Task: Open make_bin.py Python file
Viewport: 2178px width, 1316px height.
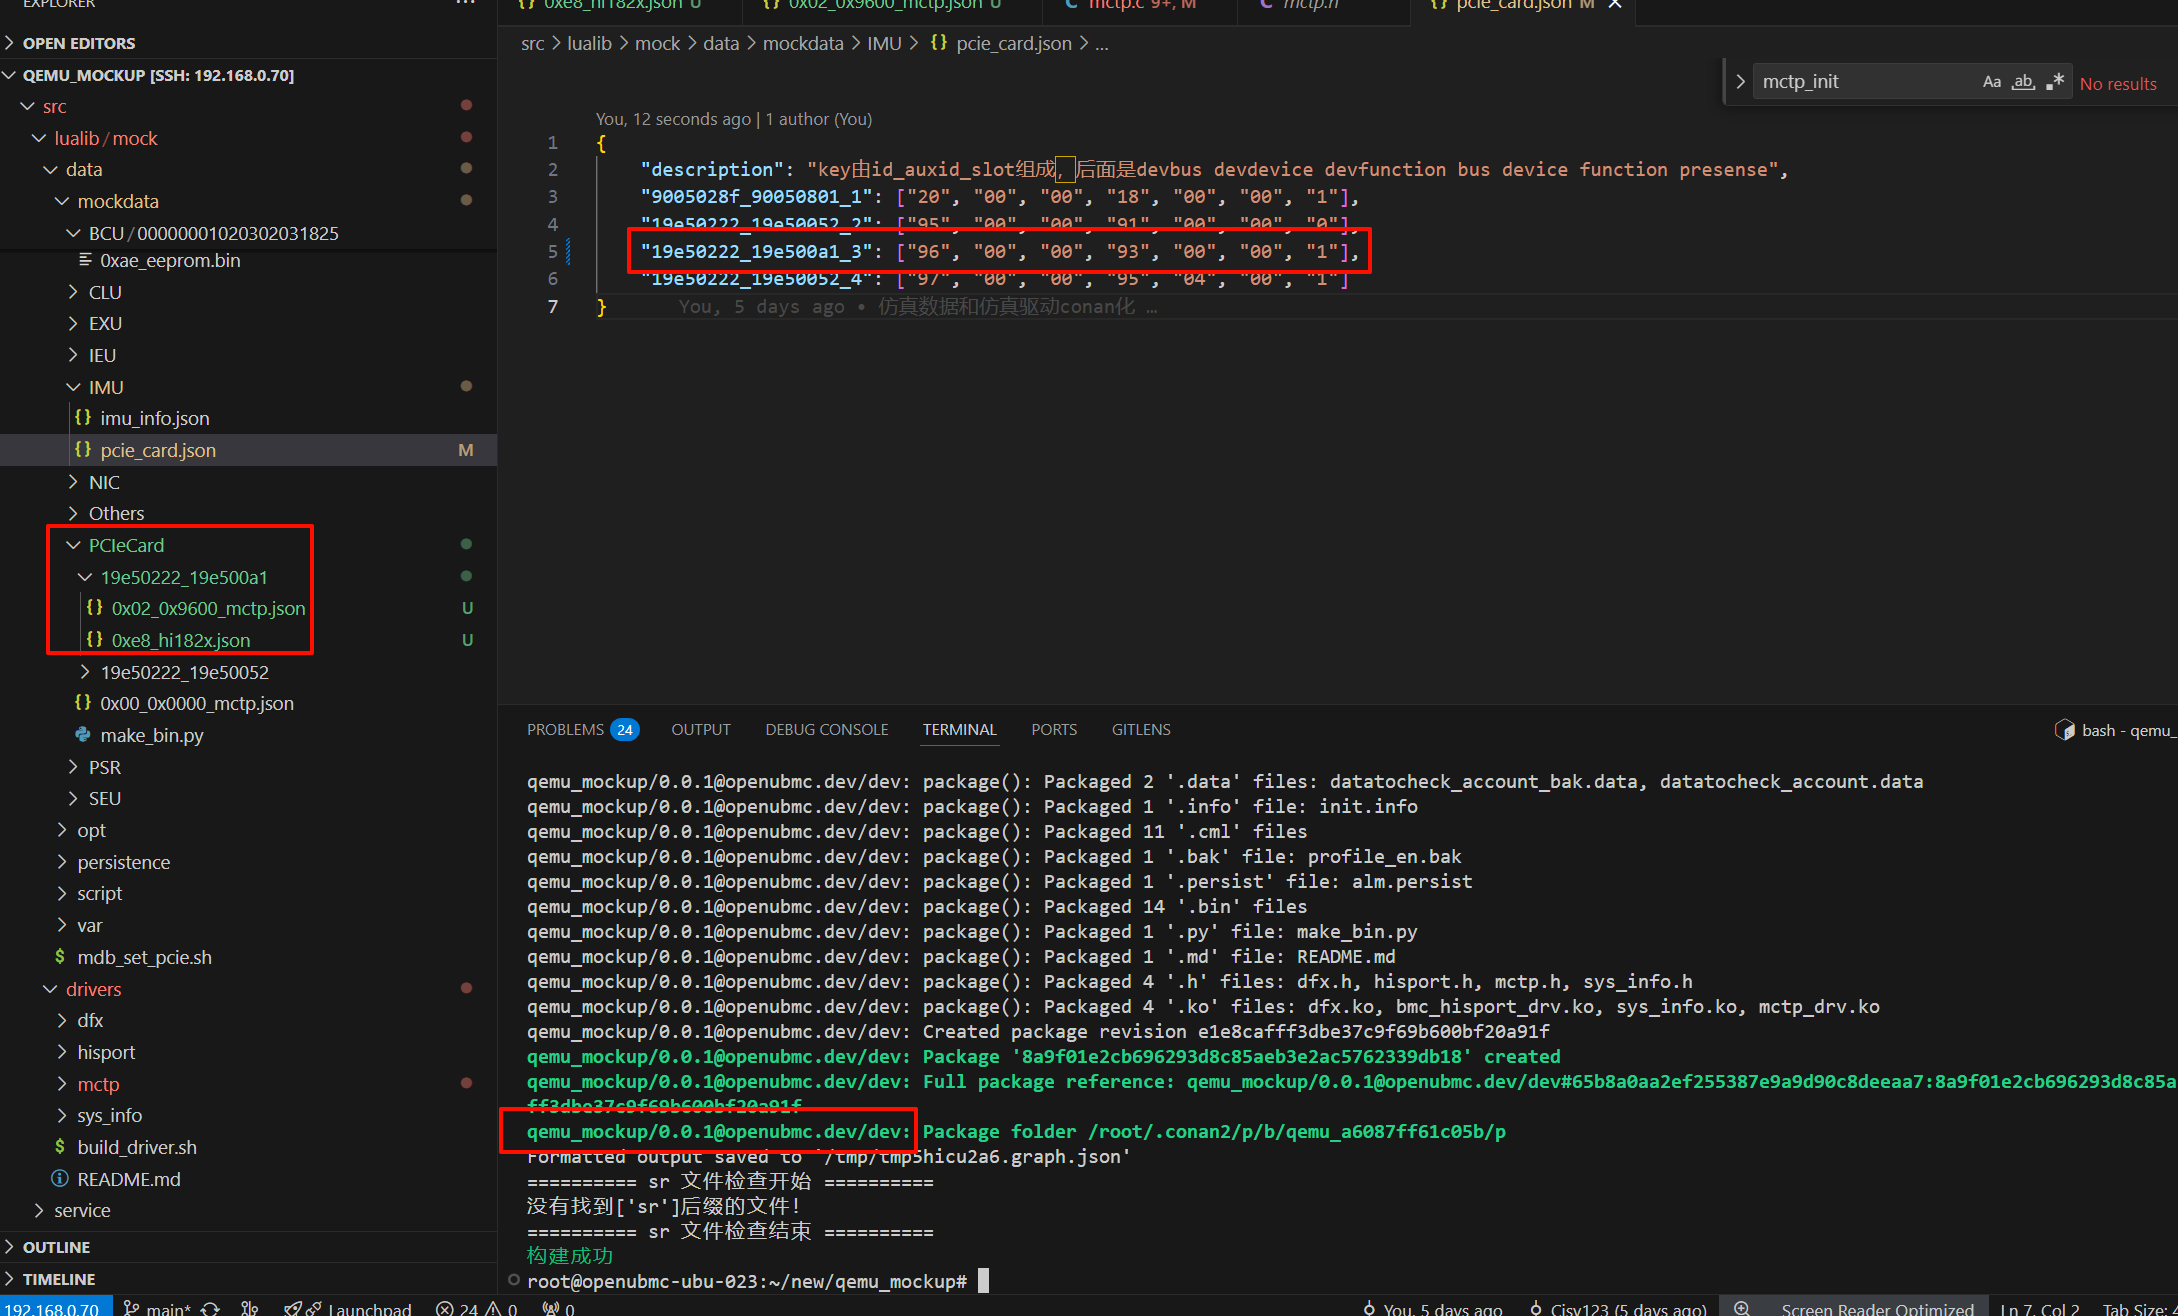Action: 151,735
